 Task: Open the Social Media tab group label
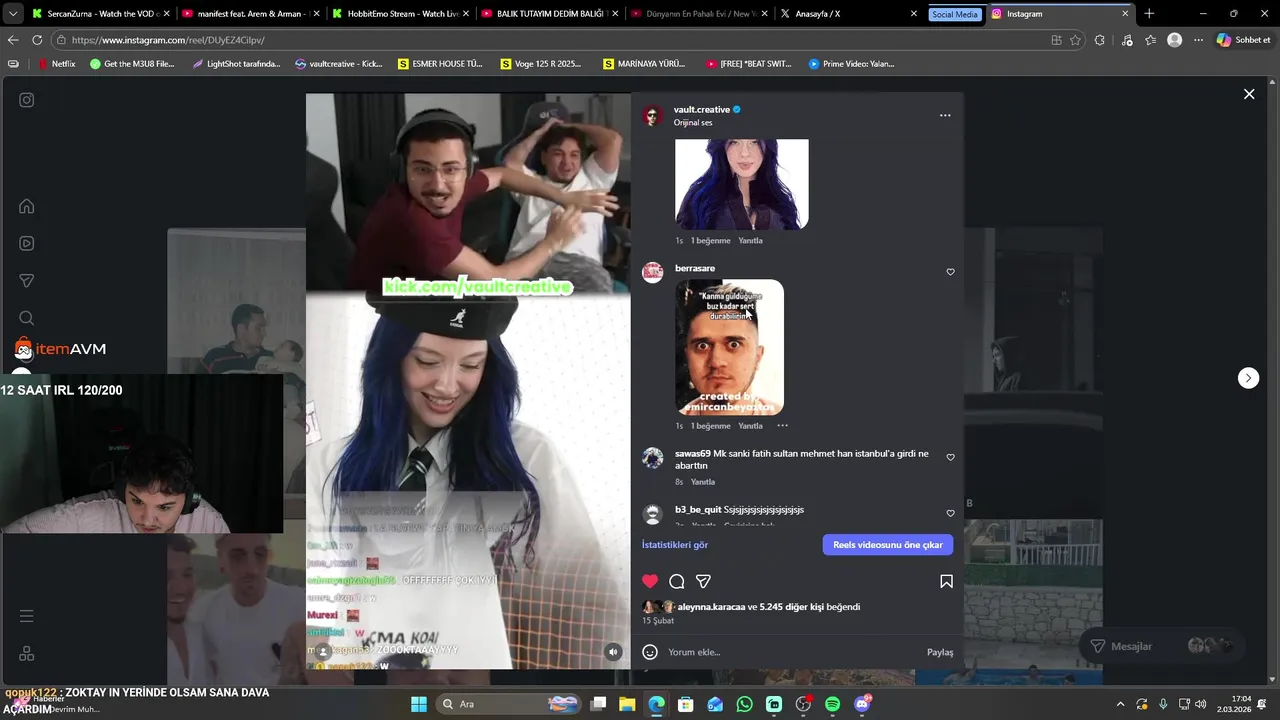(954, 14)
